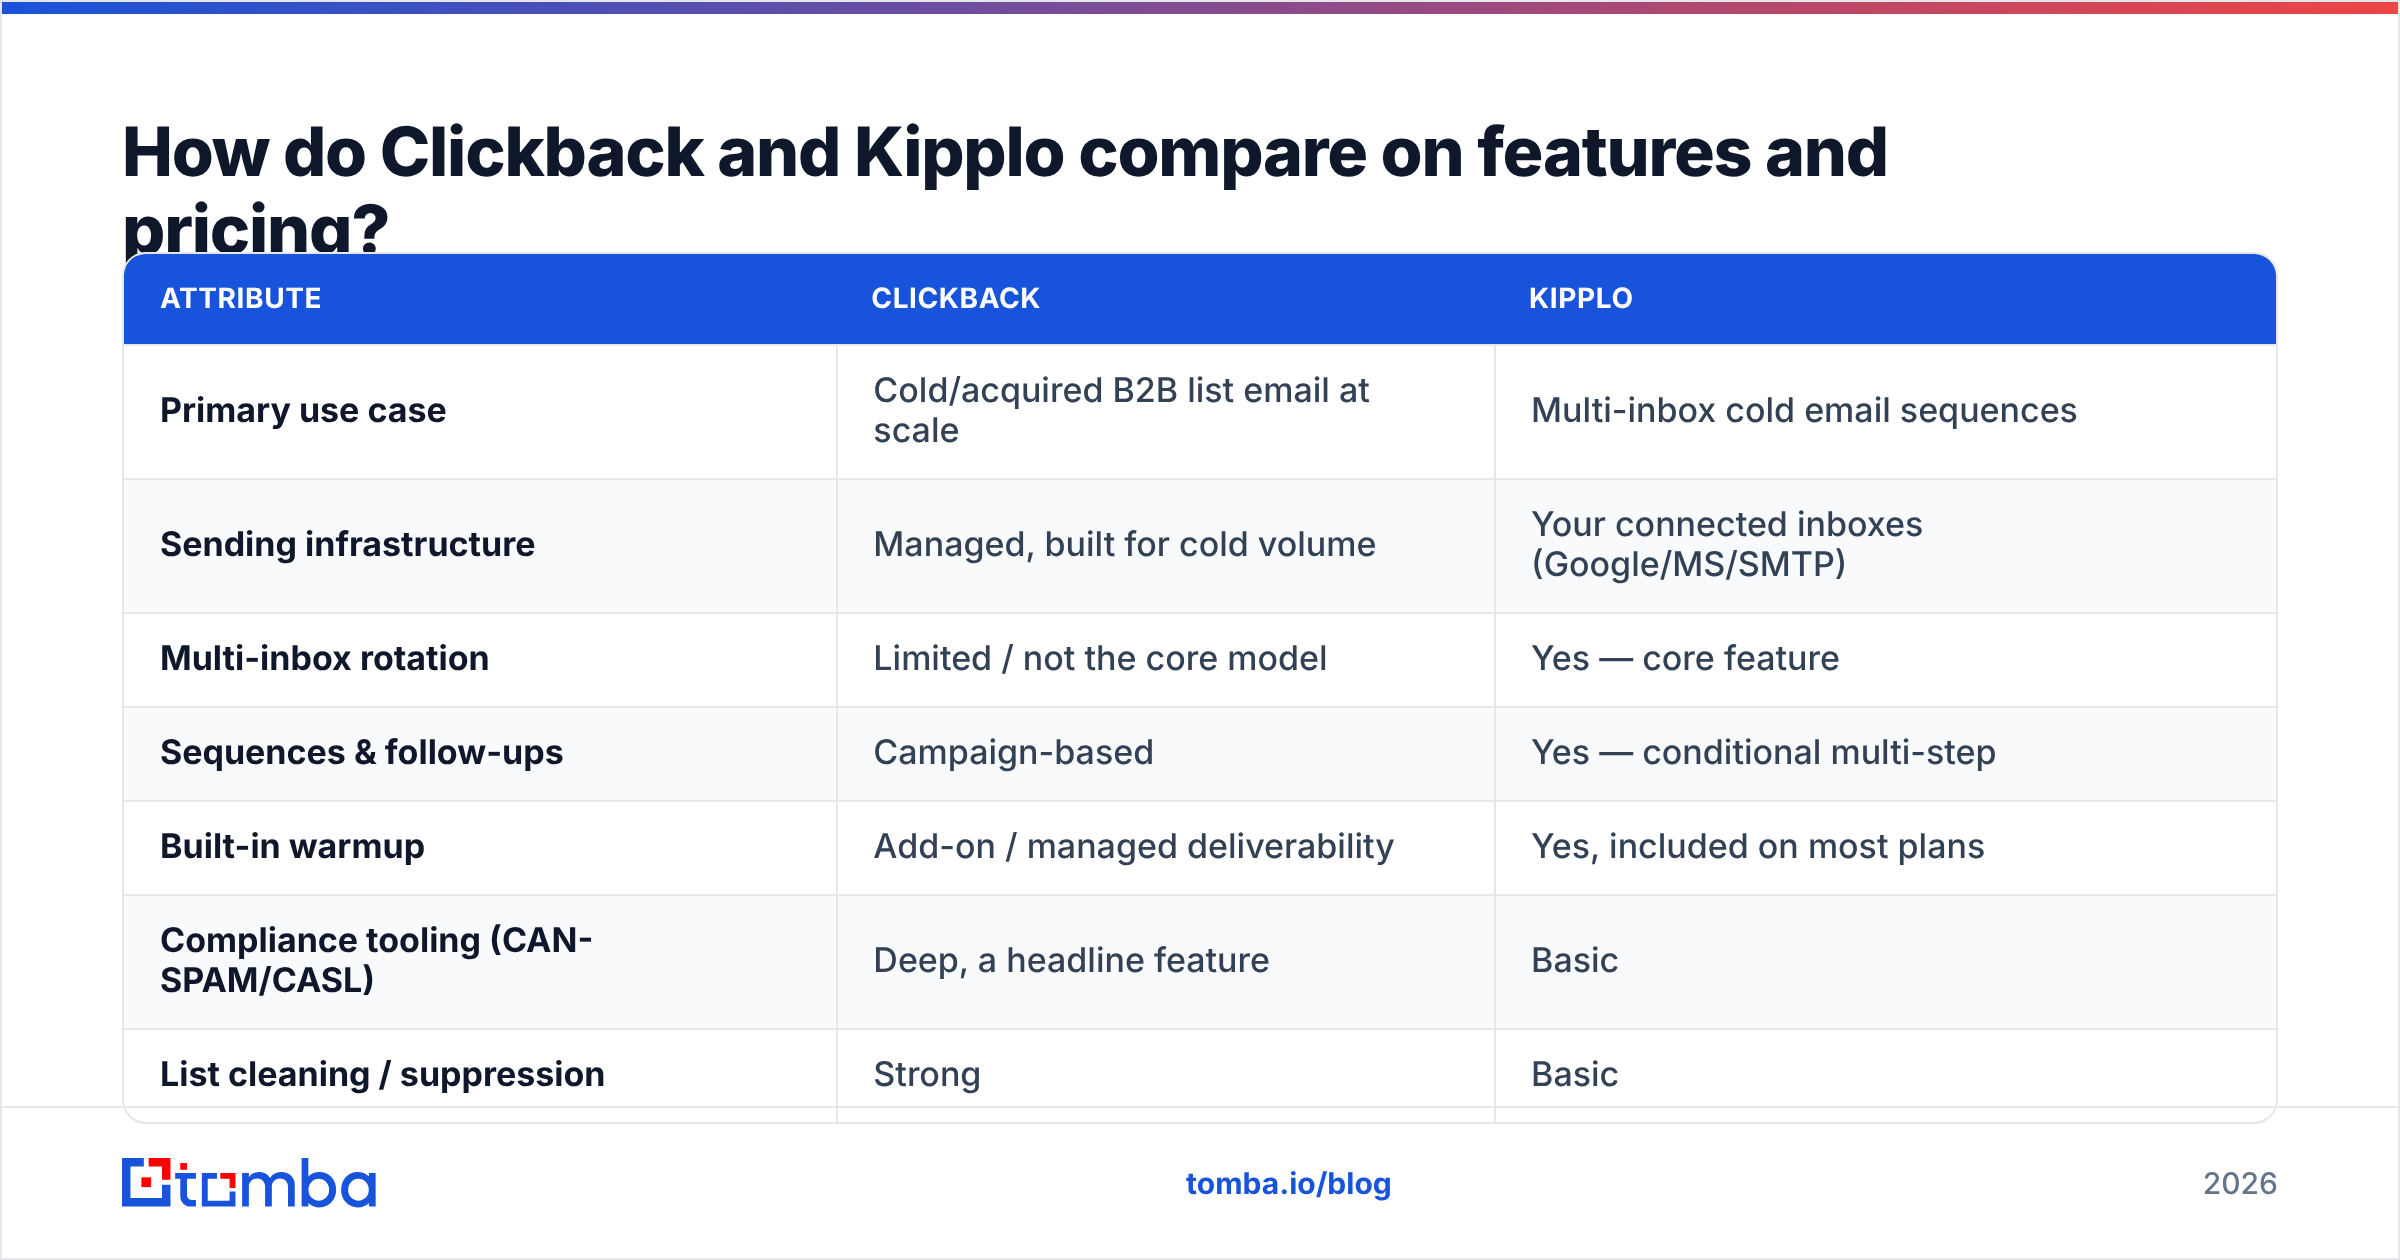Image resolution: width=2400 pixels, height=1260 pixels.
Task: Click 'Add-on / managed deliverability' cell
Action: tap(1133, 846)
